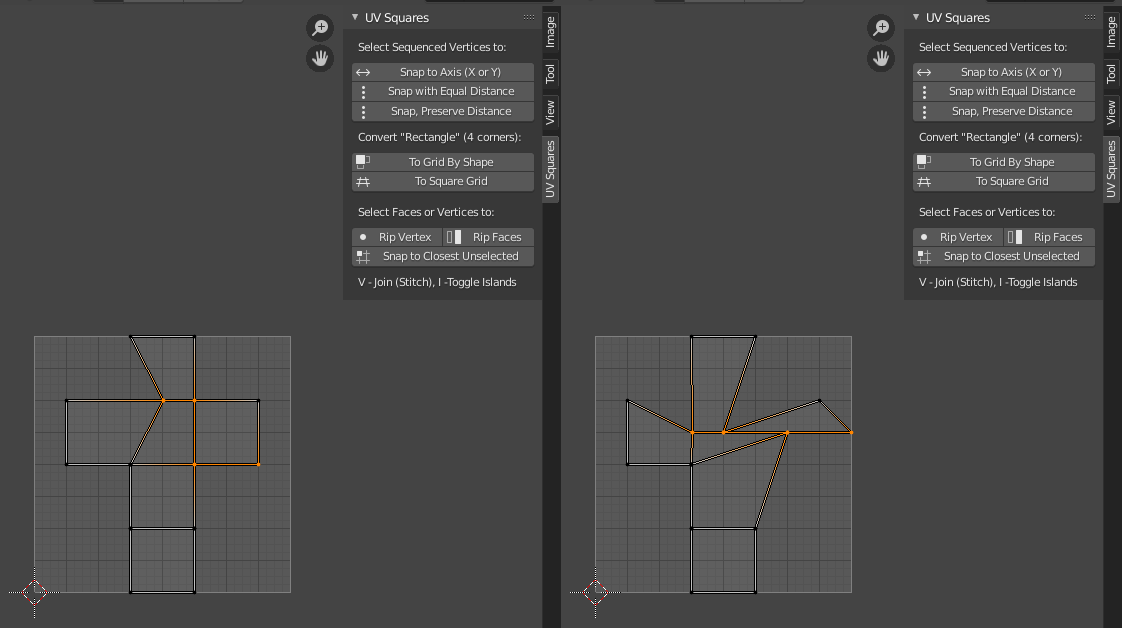
Task: Click 'V - Join (Stitch), I -Toggle Islands' text in right panel
Action: tap(998, 283)
